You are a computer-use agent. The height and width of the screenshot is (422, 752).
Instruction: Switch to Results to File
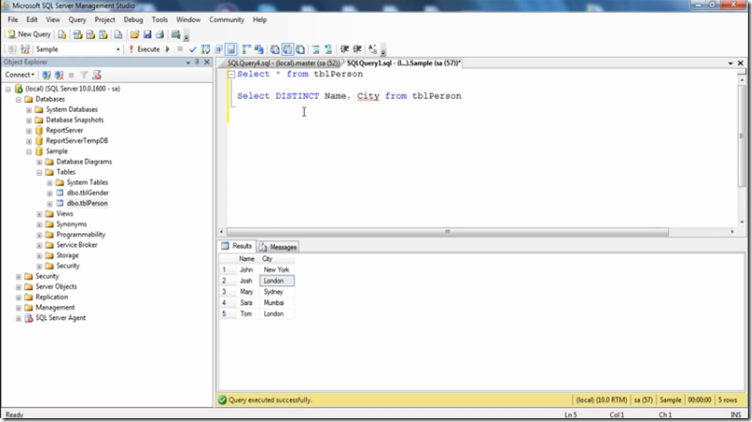300,49
